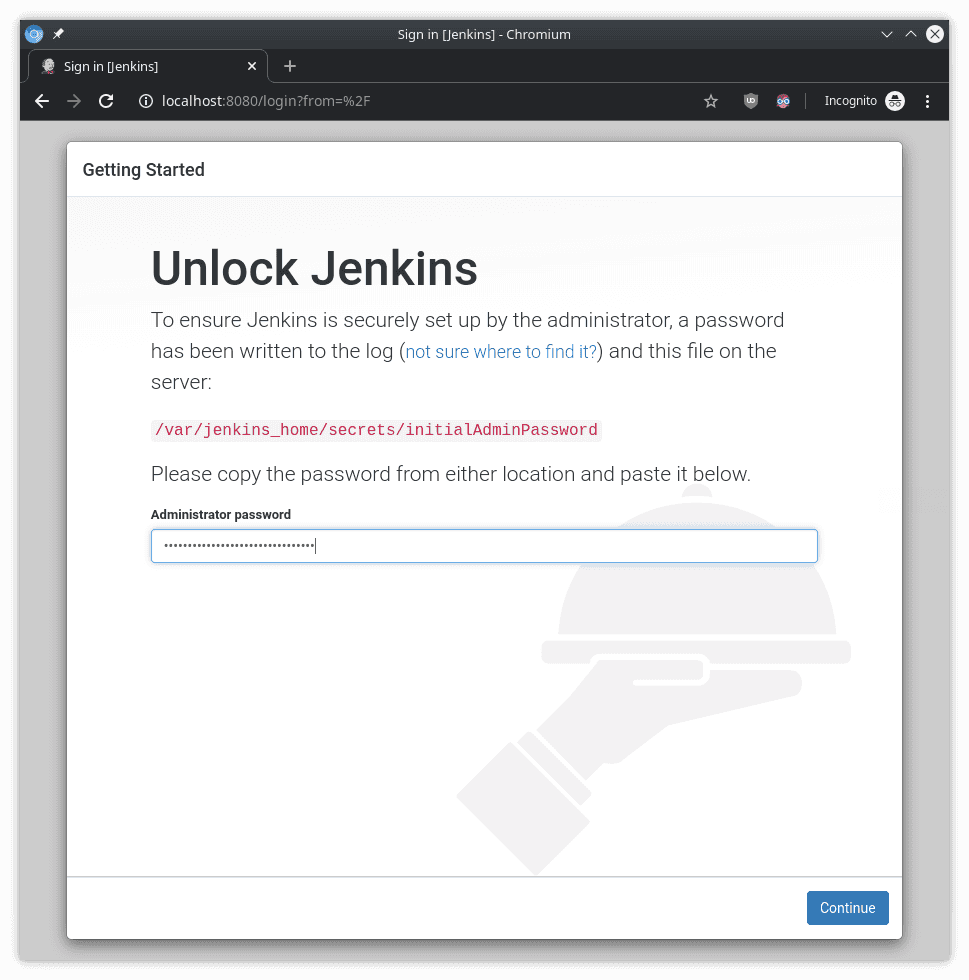Open the Chromium three-dot menu
This screenshot has width=969, height=980.
(927, 101)
